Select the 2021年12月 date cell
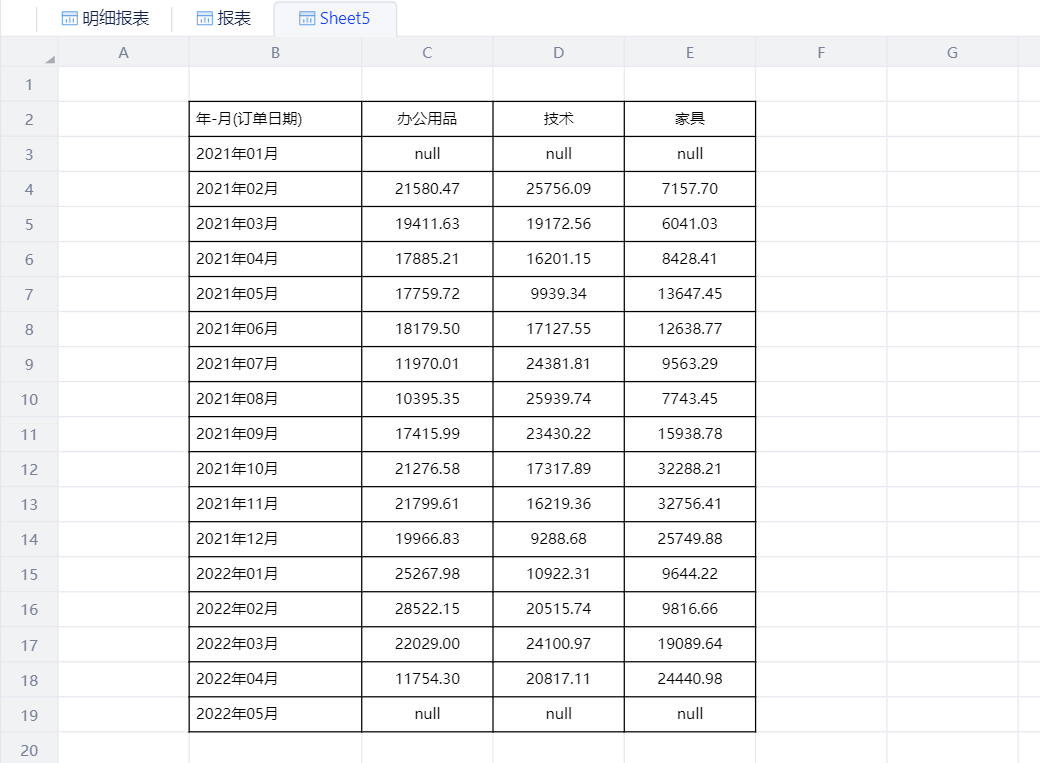This screenshot has width=1040, height=763. (275, 539)
